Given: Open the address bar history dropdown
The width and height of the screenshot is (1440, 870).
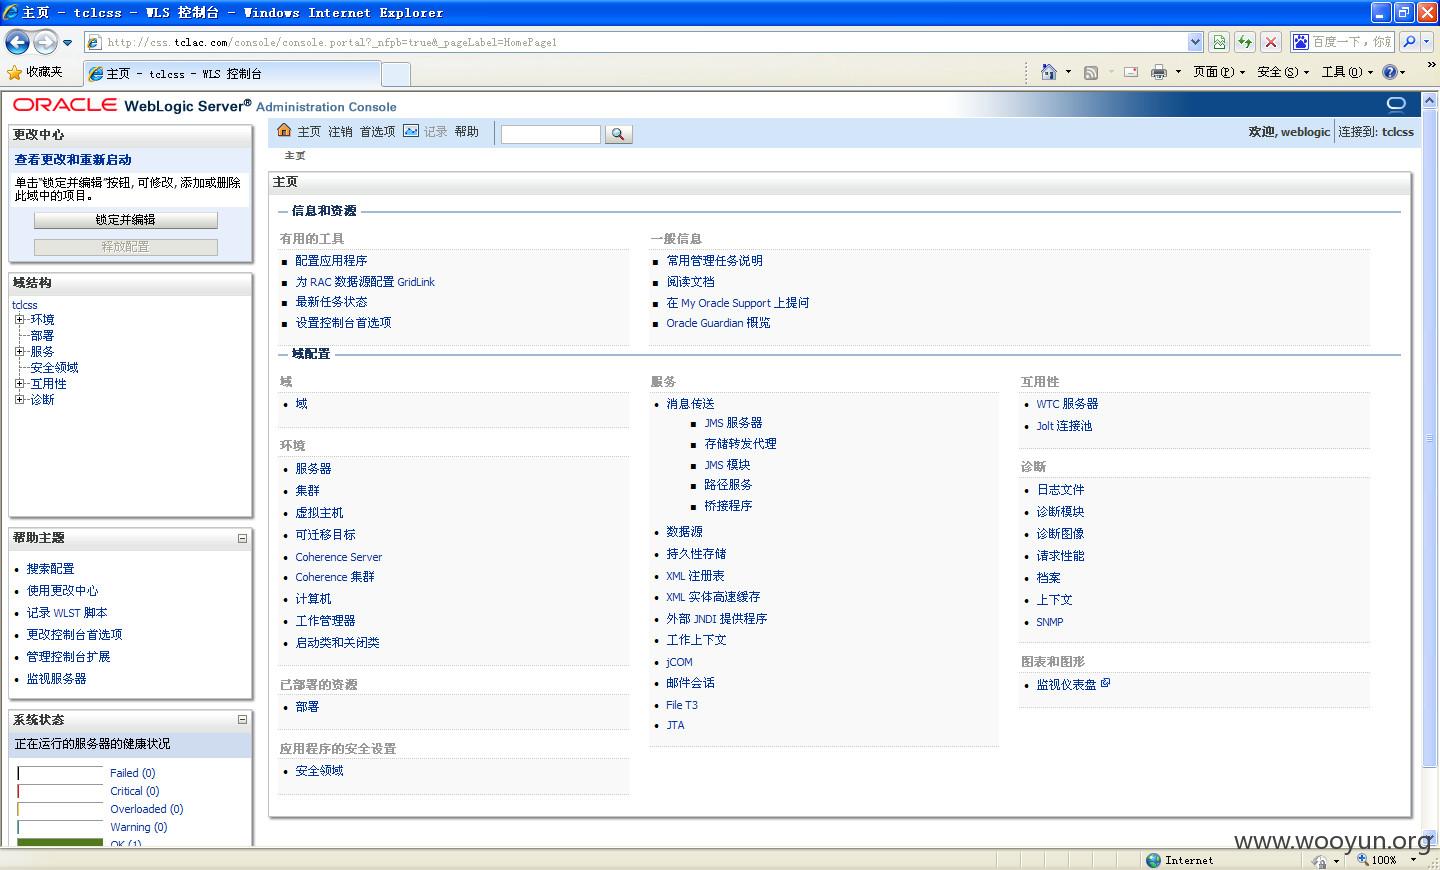Looking at the screenshot, I should [x=1195, y=42].
